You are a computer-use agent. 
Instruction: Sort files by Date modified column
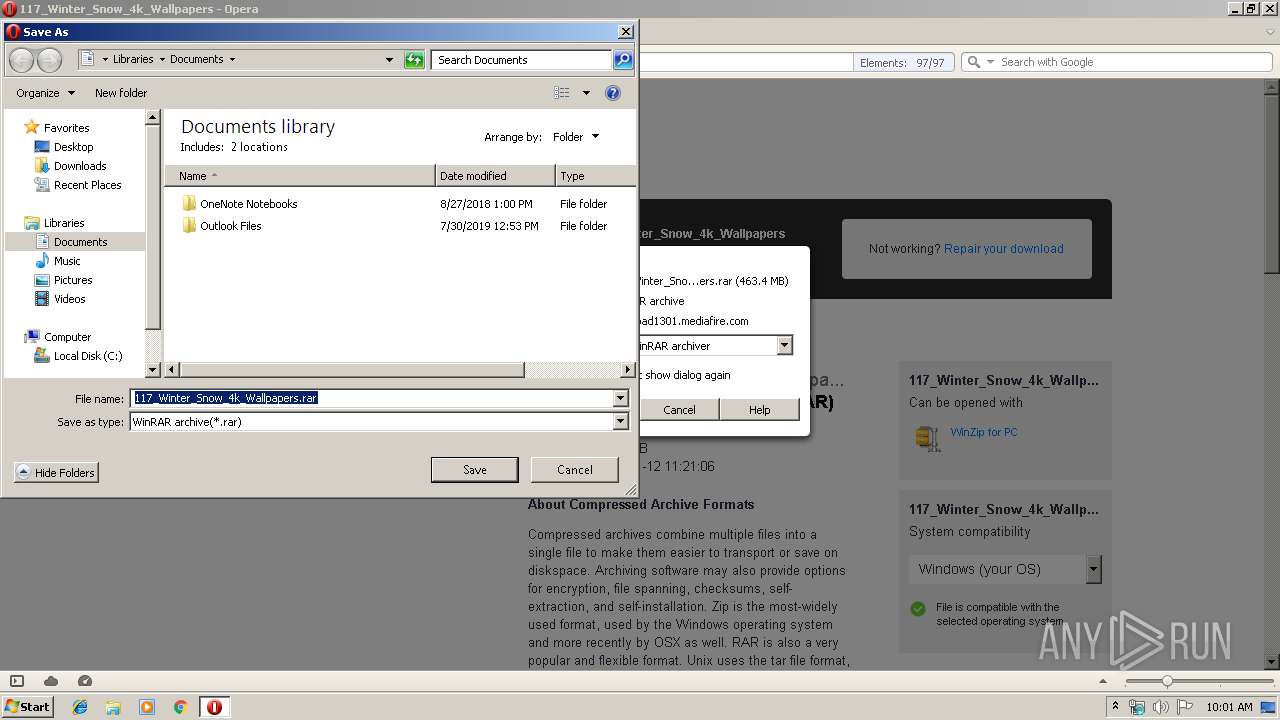pyautogui.click(x=495, y=176)
